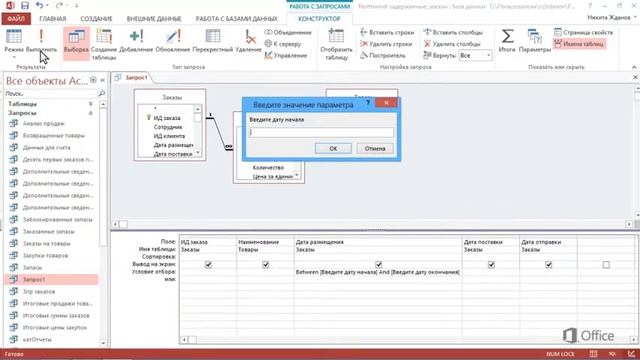Switch to the ГЛАВНАЯ tab
640x360 pixels.
[x=53, y=19]
